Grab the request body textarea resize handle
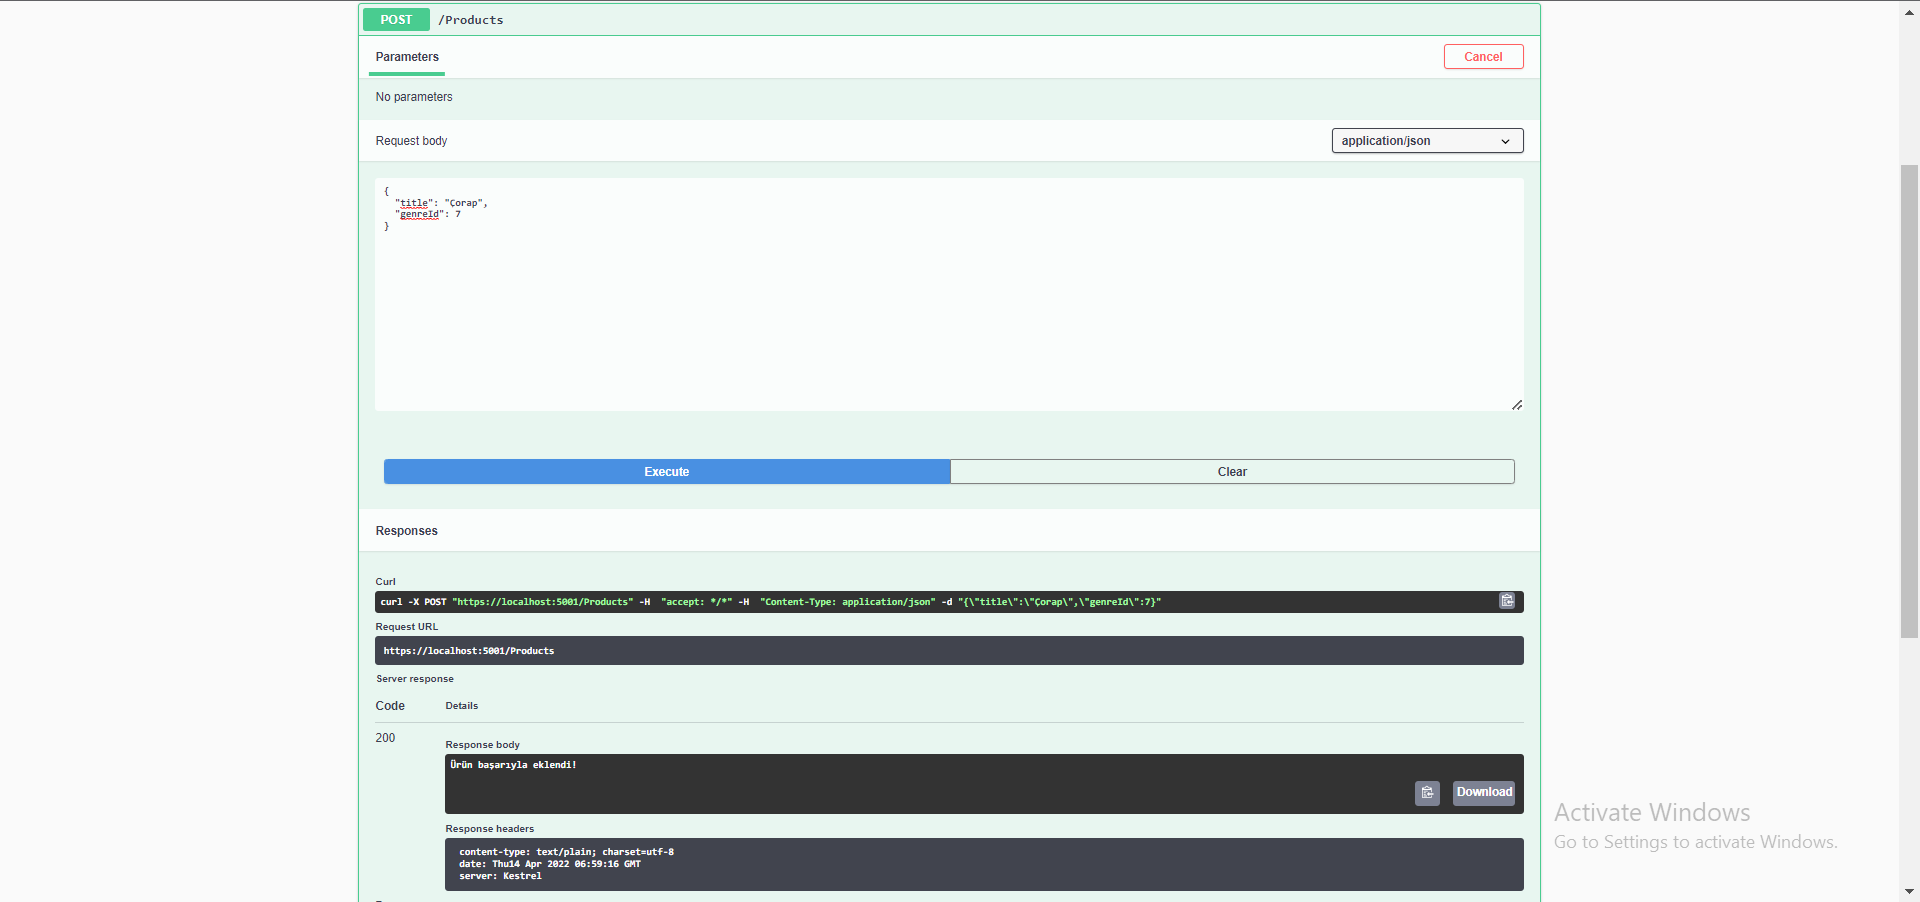 click(x=1517, y=405)
